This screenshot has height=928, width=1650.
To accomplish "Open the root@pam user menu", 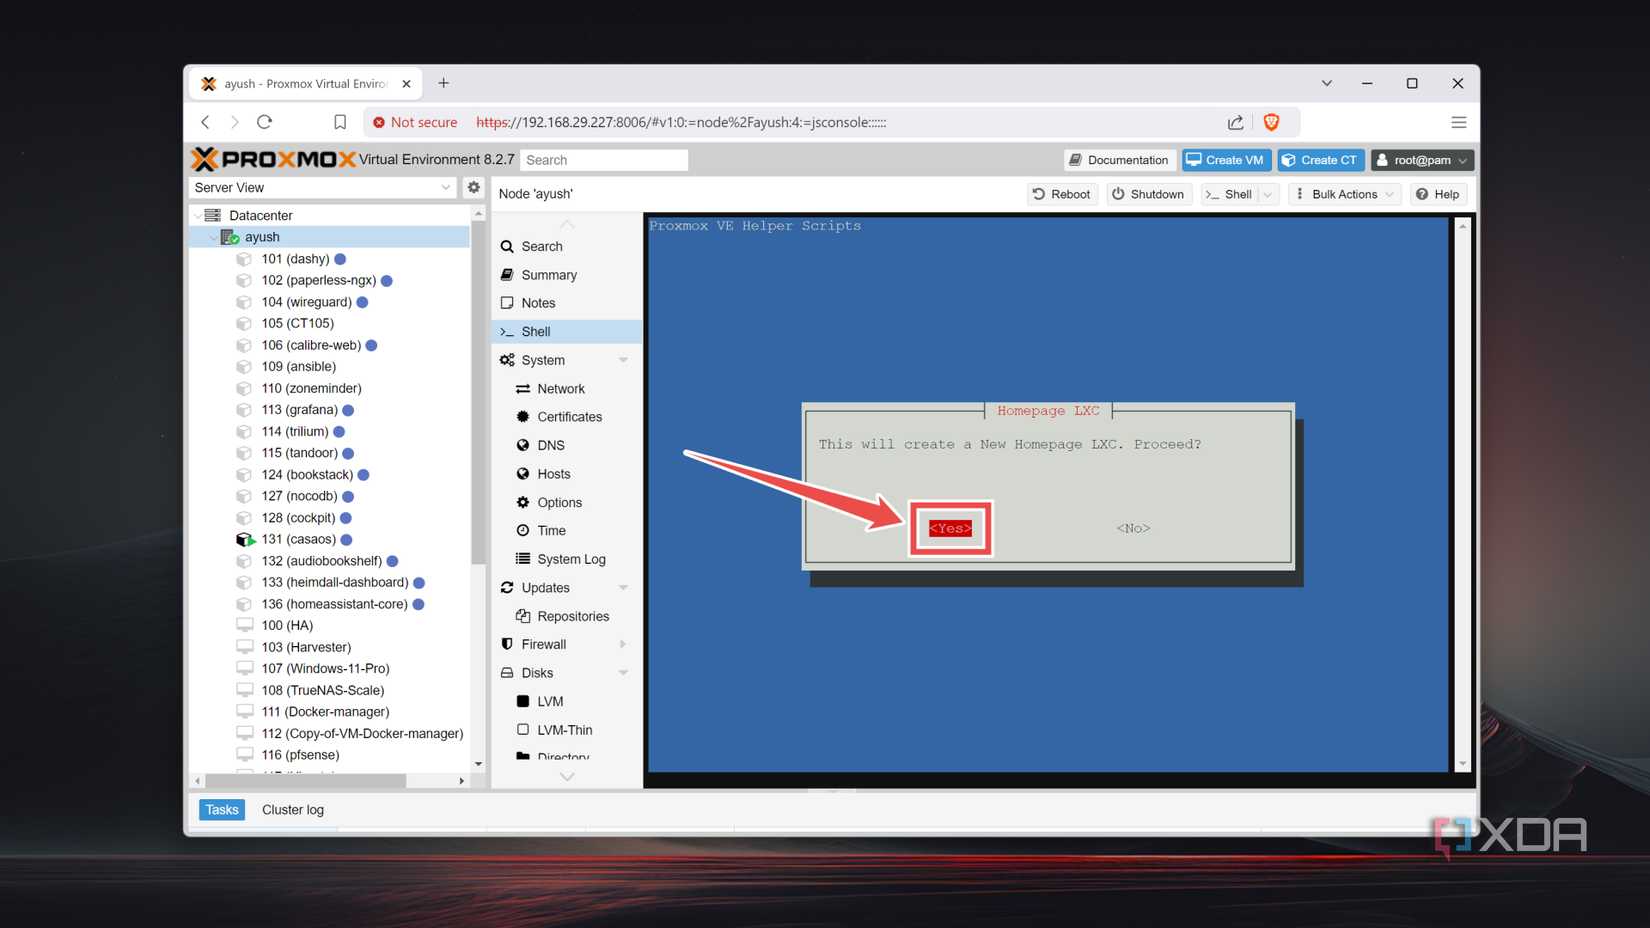I will (1422, 160).
